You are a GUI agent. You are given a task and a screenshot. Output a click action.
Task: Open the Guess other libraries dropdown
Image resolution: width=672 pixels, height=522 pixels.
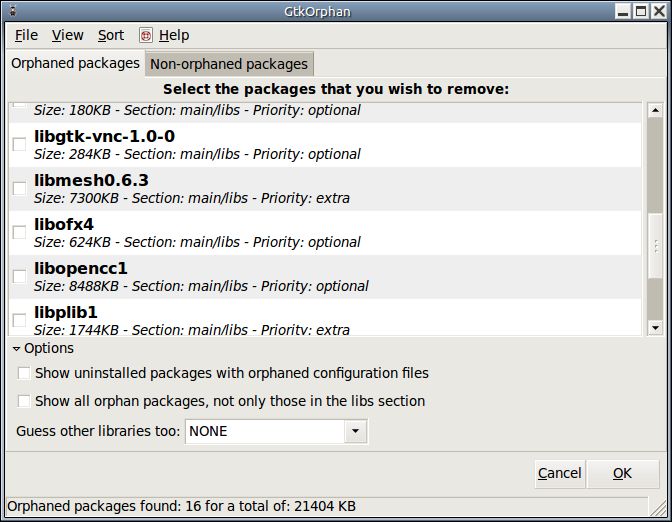click(276, 431)
